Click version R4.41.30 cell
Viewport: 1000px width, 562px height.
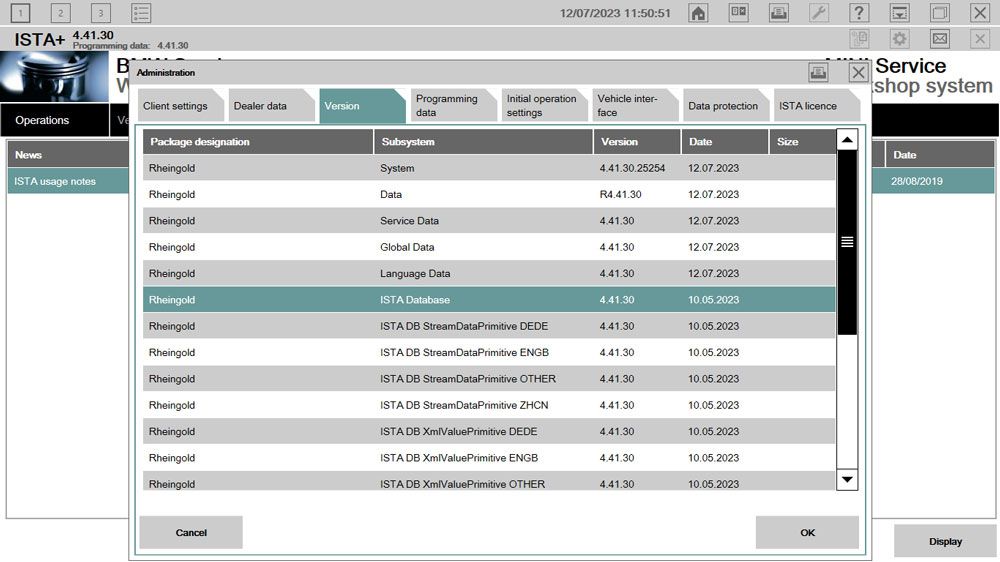(621, 195)
